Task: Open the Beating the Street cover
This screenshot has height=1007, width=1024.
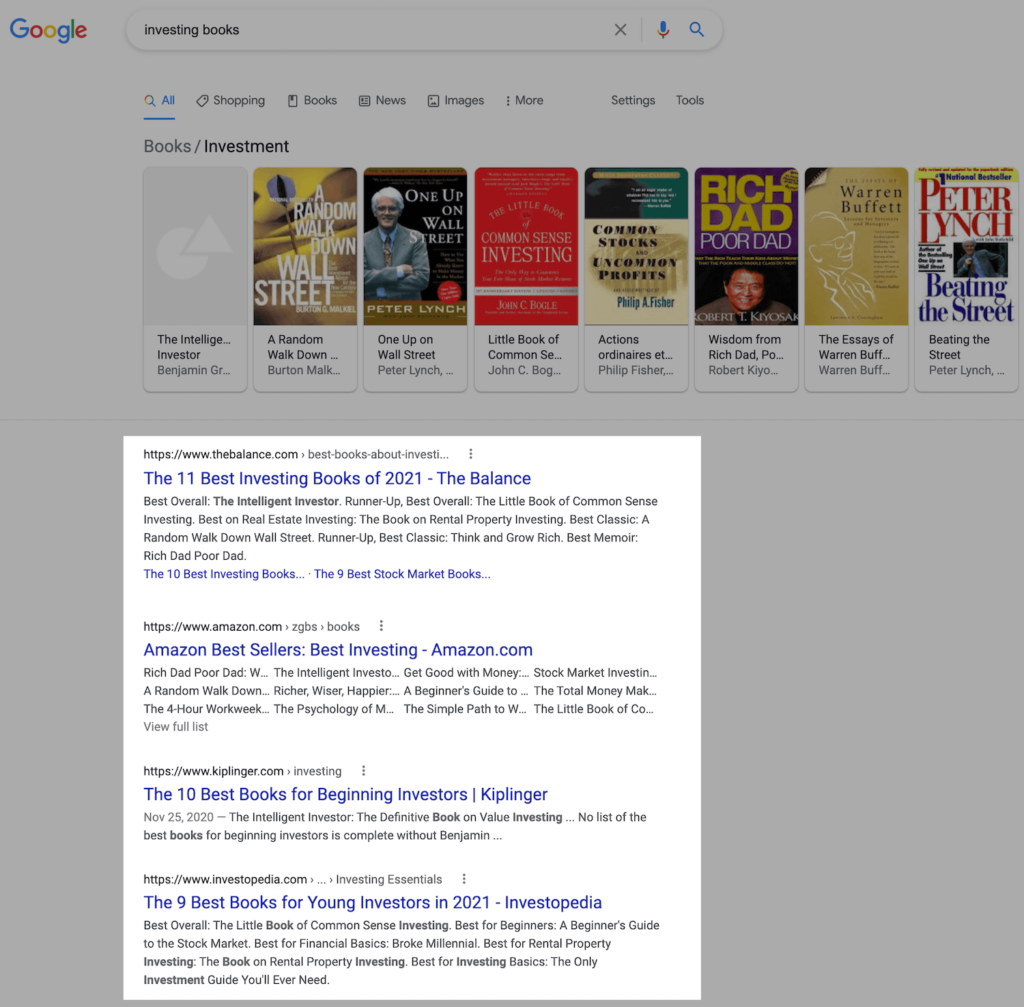Action: tap(967, 246)
